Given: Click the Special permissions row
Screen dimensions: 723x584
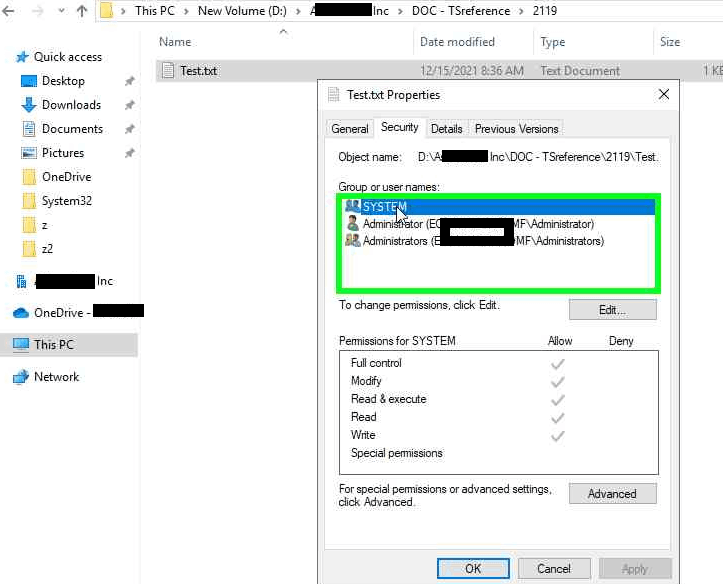Looking at the screenshot, I should click(499, 453).
